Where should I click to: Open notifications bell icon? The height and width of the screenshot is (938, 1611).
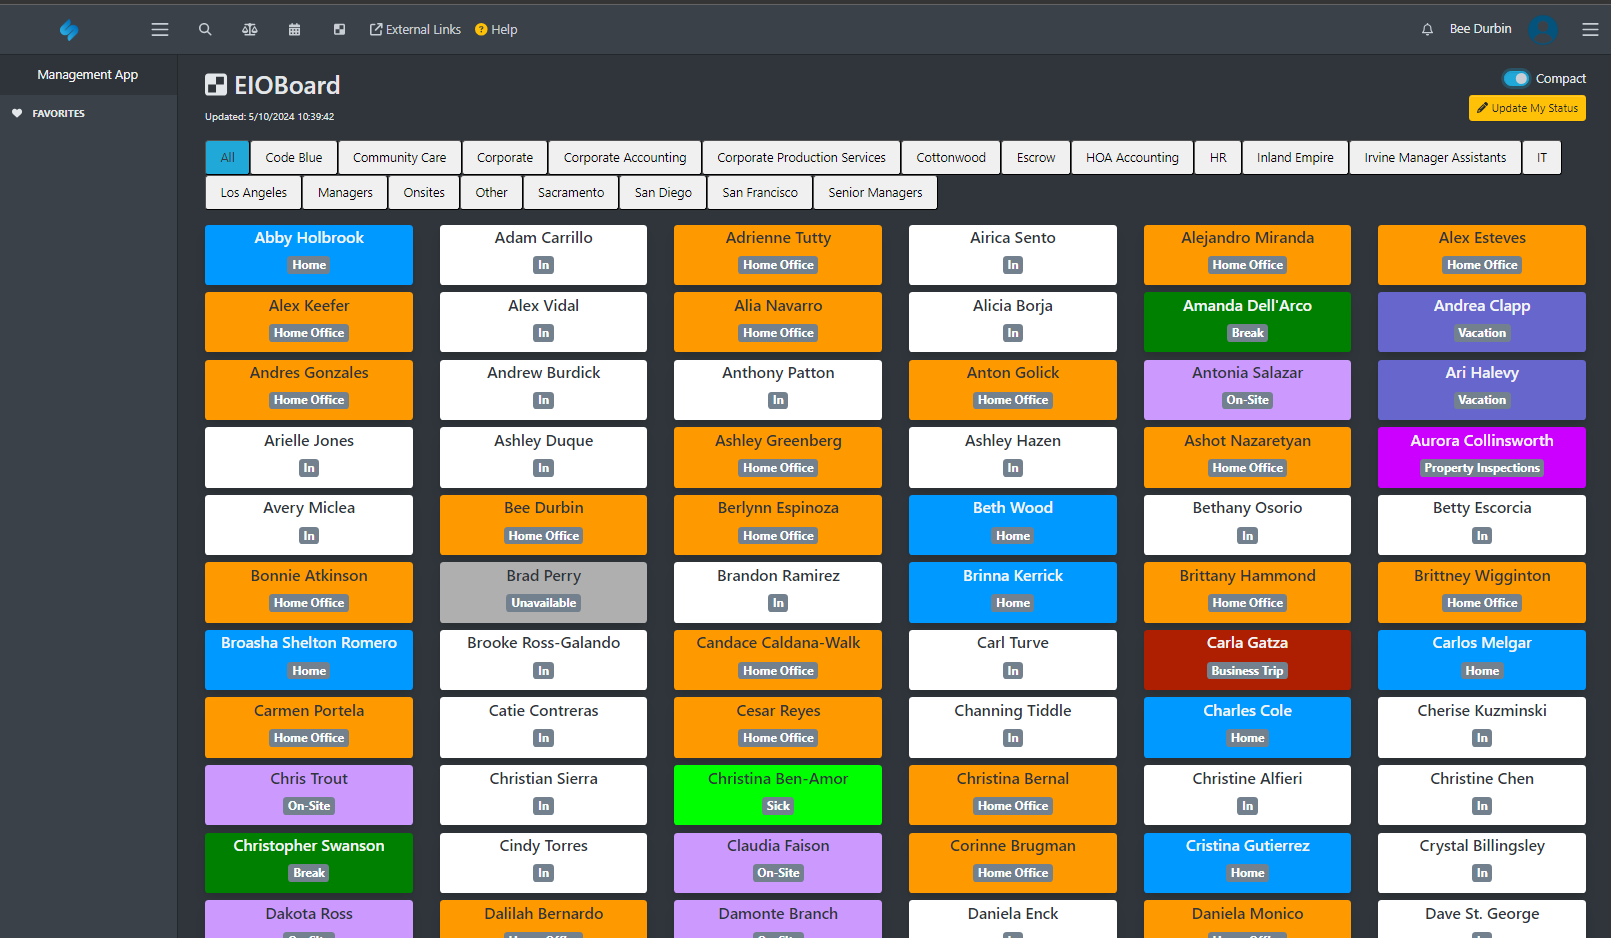point(1427,30)
